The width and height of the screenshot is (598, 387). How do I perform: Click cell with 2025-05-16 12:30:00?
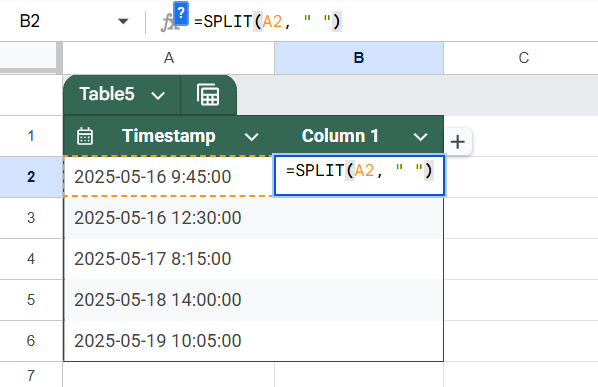(169, 218)
